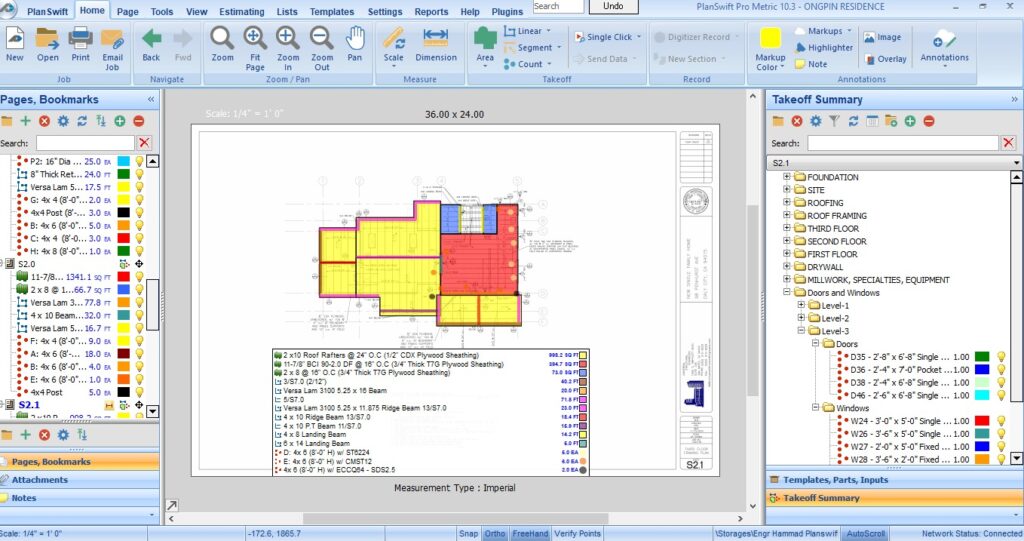This screenshot has height=541, width=1024.
Task: Toggle the lightbulb for W24 window item
Action: 1001,421
